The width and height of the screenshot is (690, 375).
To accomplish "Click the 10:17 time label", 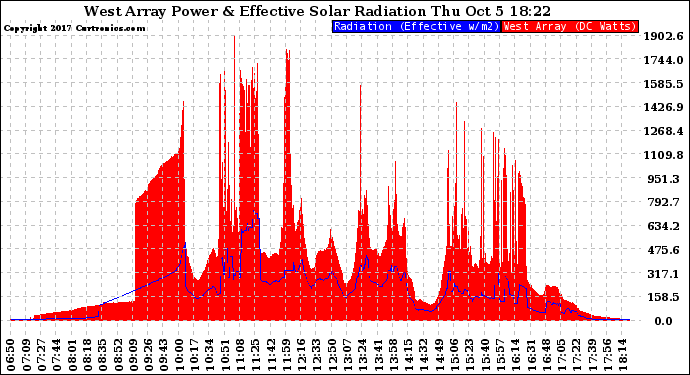I will pos(195,355).
